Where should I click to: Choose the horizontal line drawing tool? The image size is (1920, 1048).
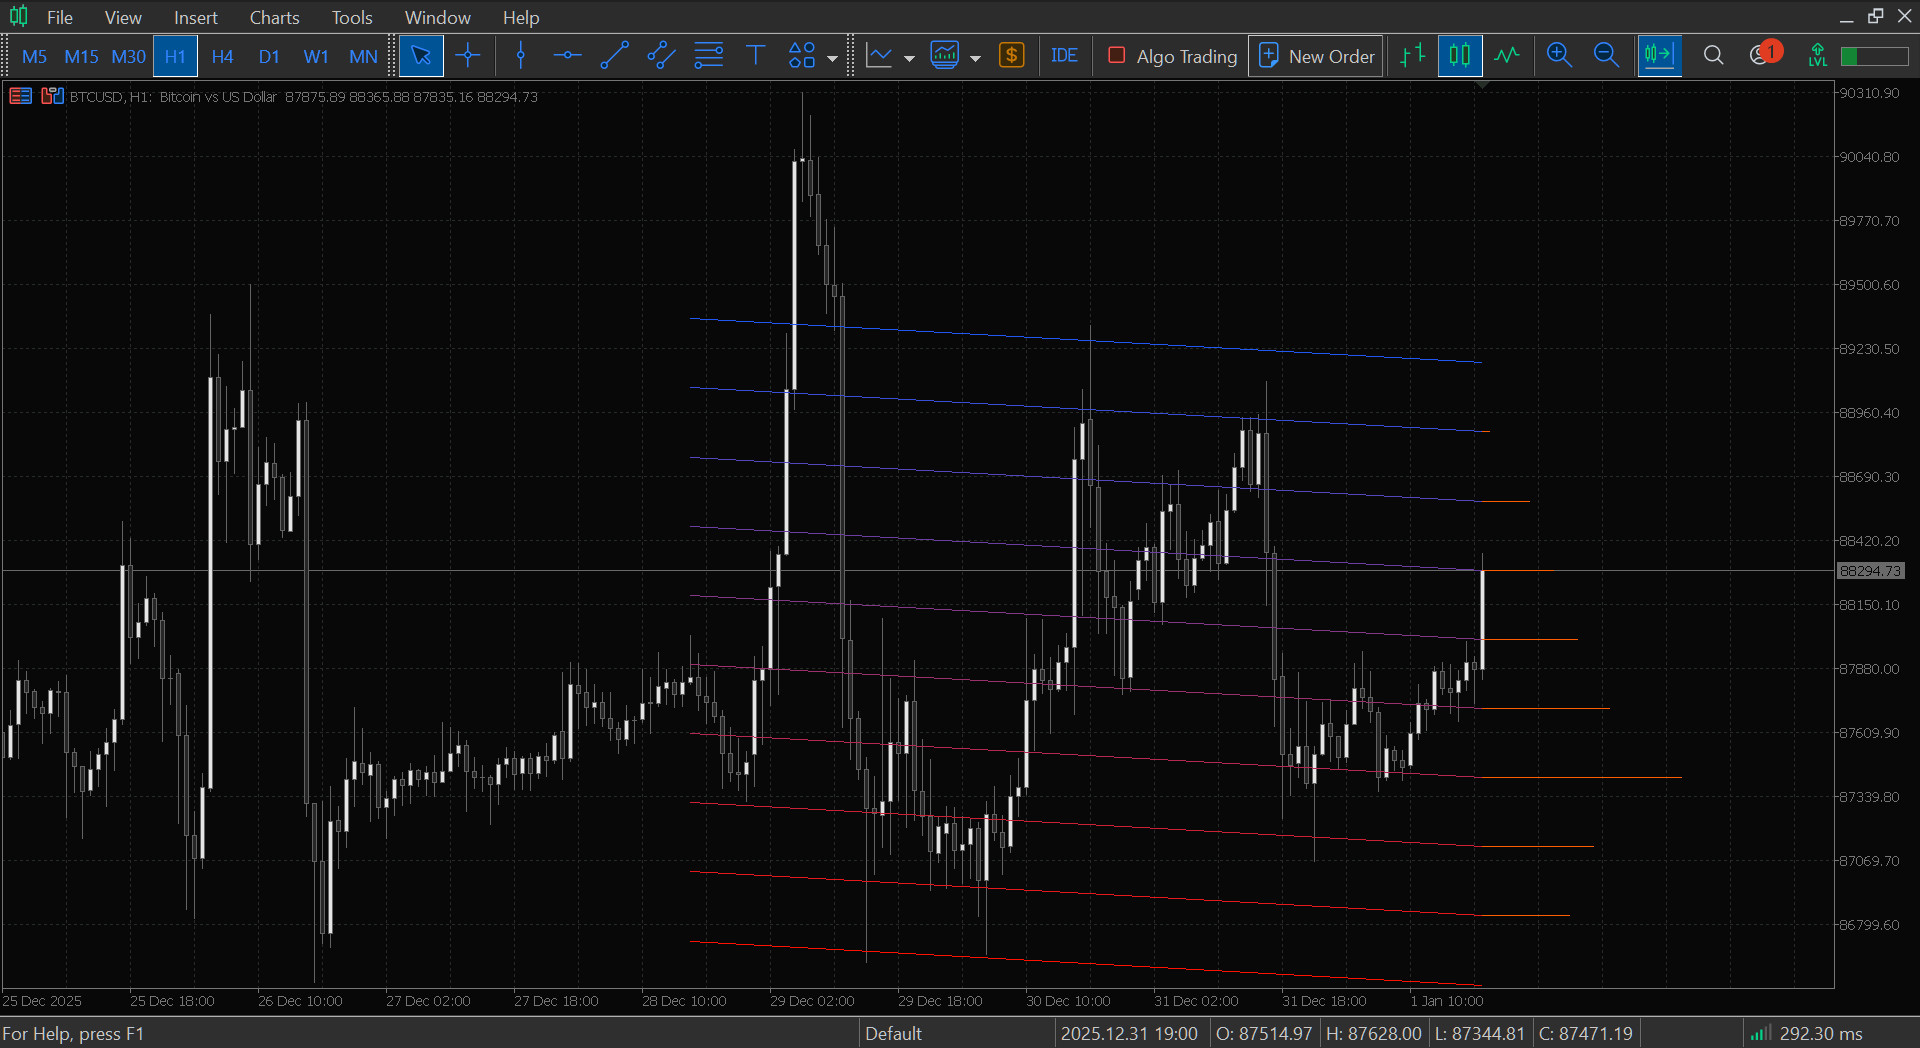click(x=567, y=56)
